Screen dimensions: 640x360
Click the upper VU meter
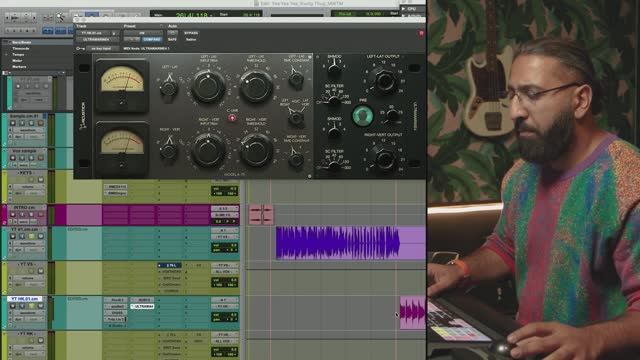click(122, 86)
